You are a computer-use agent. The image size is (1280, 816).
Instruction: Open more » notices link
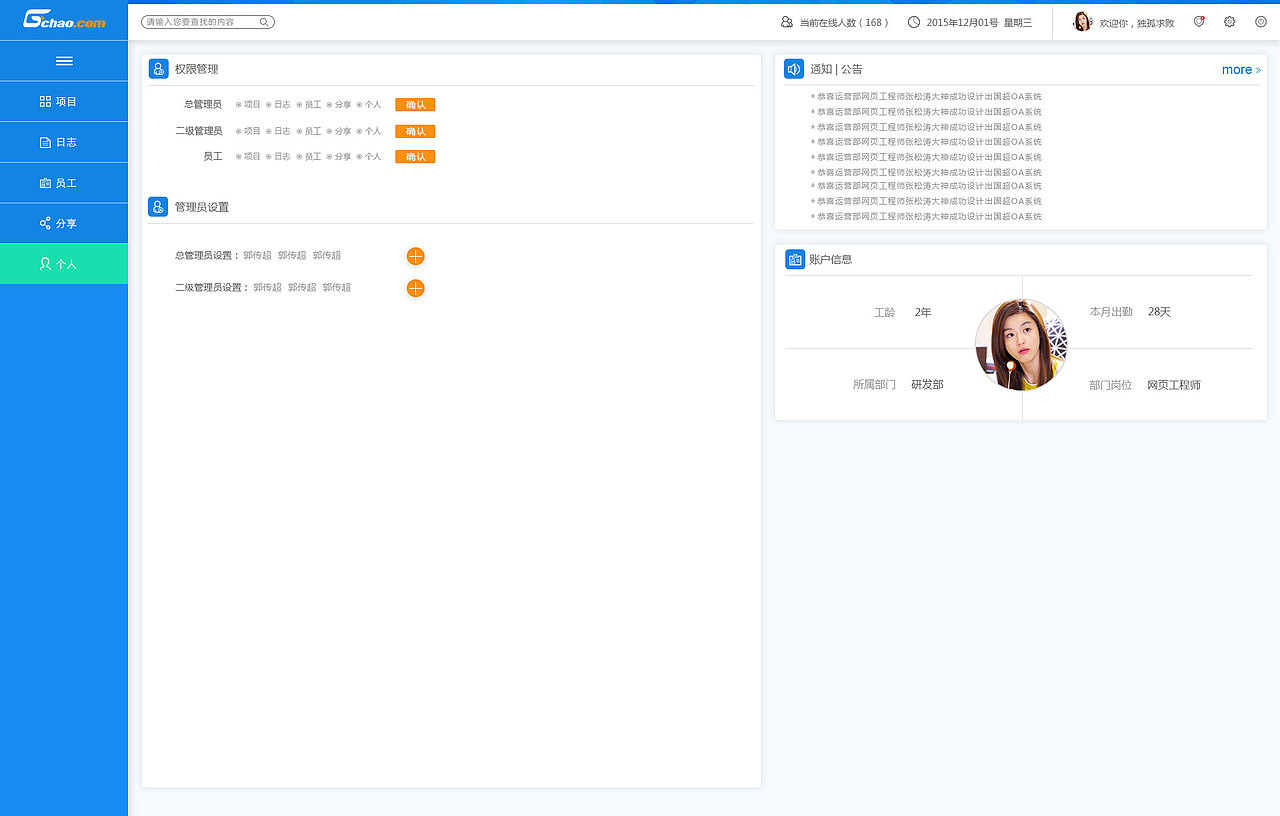(x=1241, y=70)
